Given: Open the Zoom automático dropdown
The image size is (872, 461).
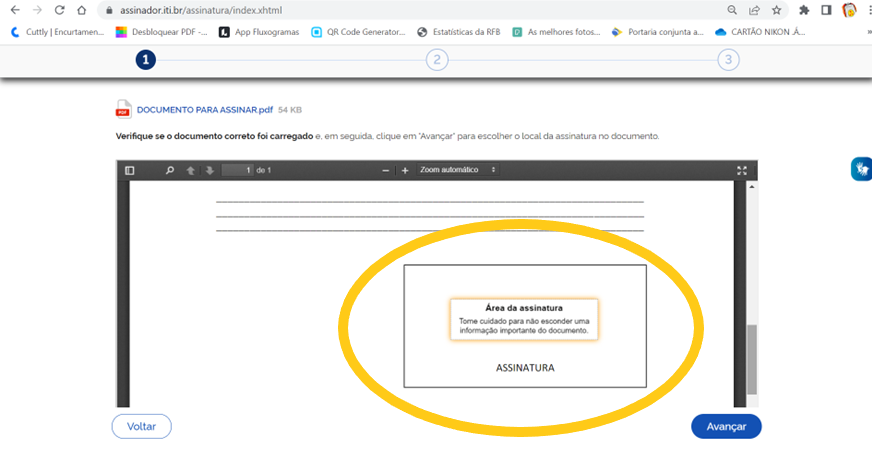Looking at the screenshot, I should [x=458, y=170].
